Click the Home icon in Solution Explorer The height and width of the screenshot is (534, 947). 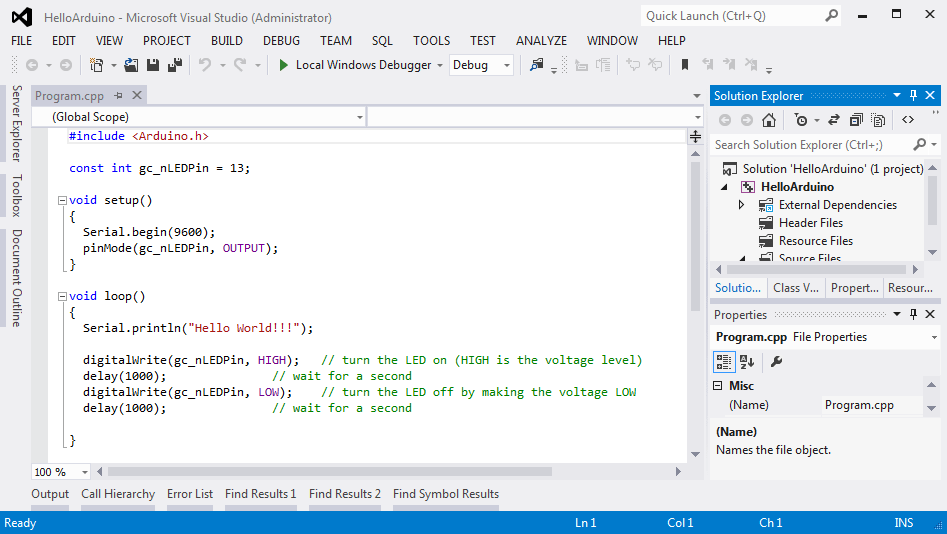coord(768,120)
